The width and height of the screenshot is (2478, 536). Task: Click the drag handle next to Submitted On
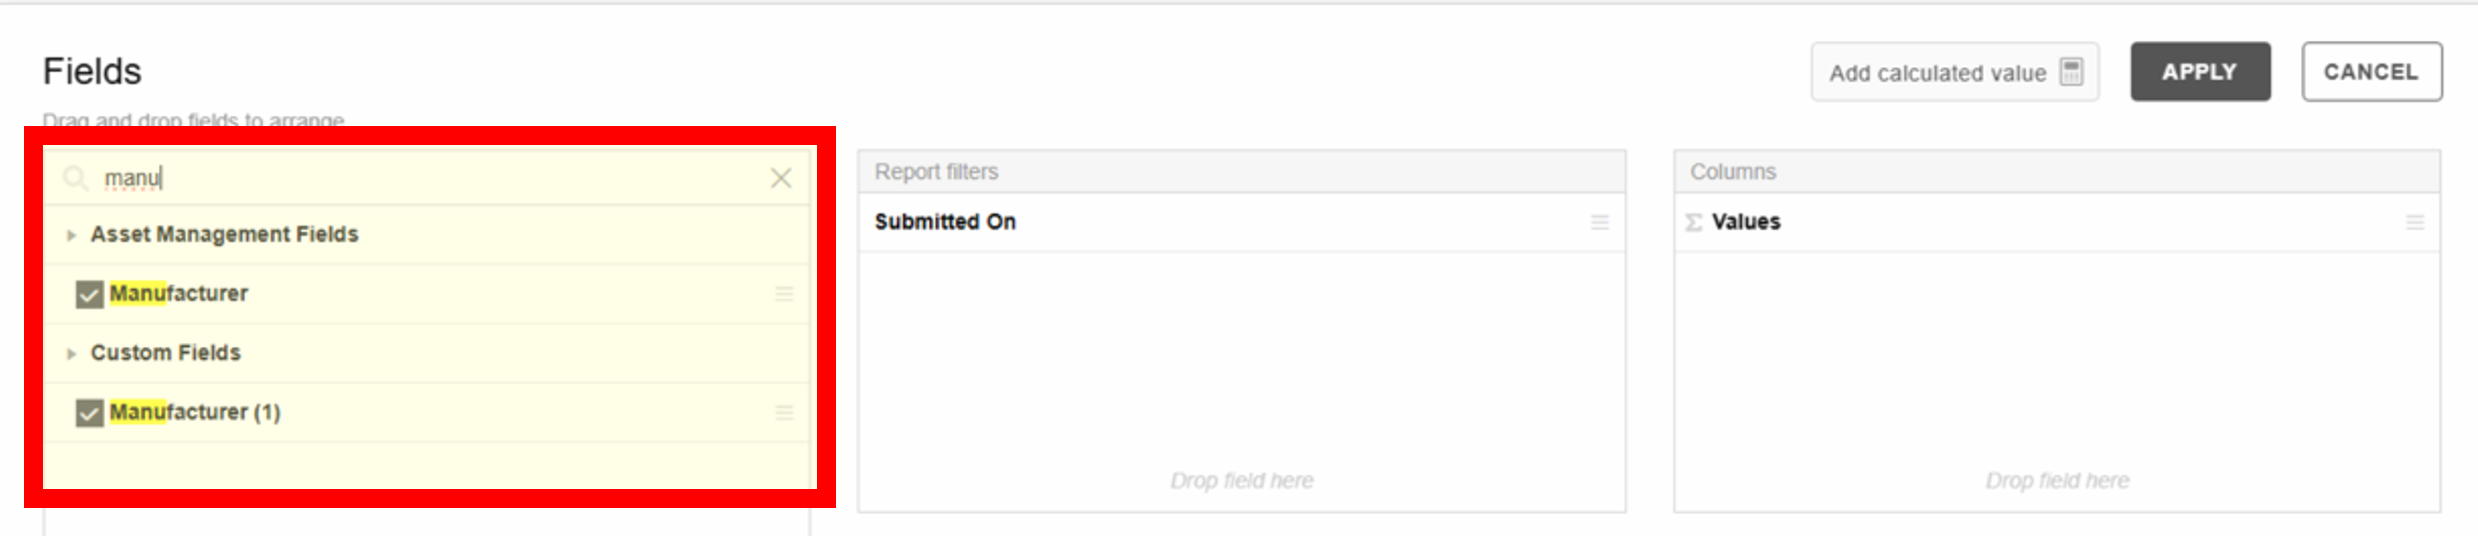pyautogui.click(x=1600, y=222)
